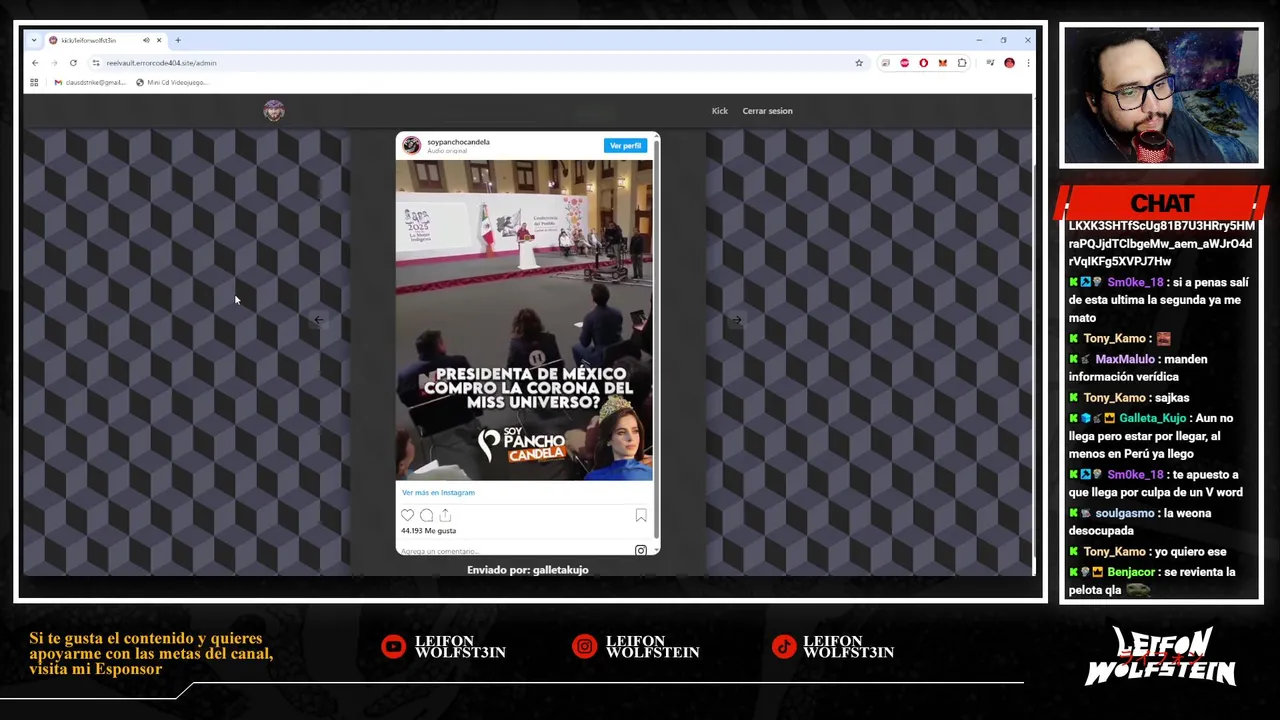The image size is (1280, 720).
Task: Expand the tab search dropdown arrow
Action: [x=34, y=40]
